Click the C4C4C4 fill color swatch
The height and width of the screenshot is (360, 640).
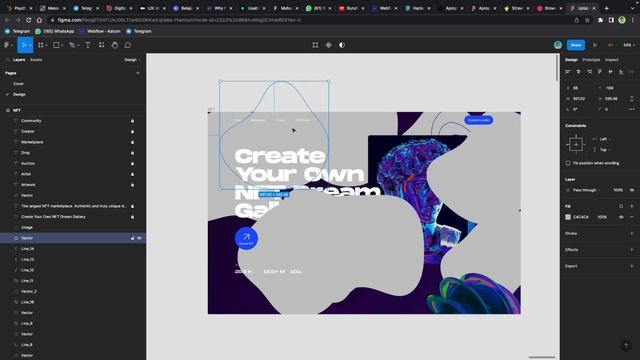point(568,217)
